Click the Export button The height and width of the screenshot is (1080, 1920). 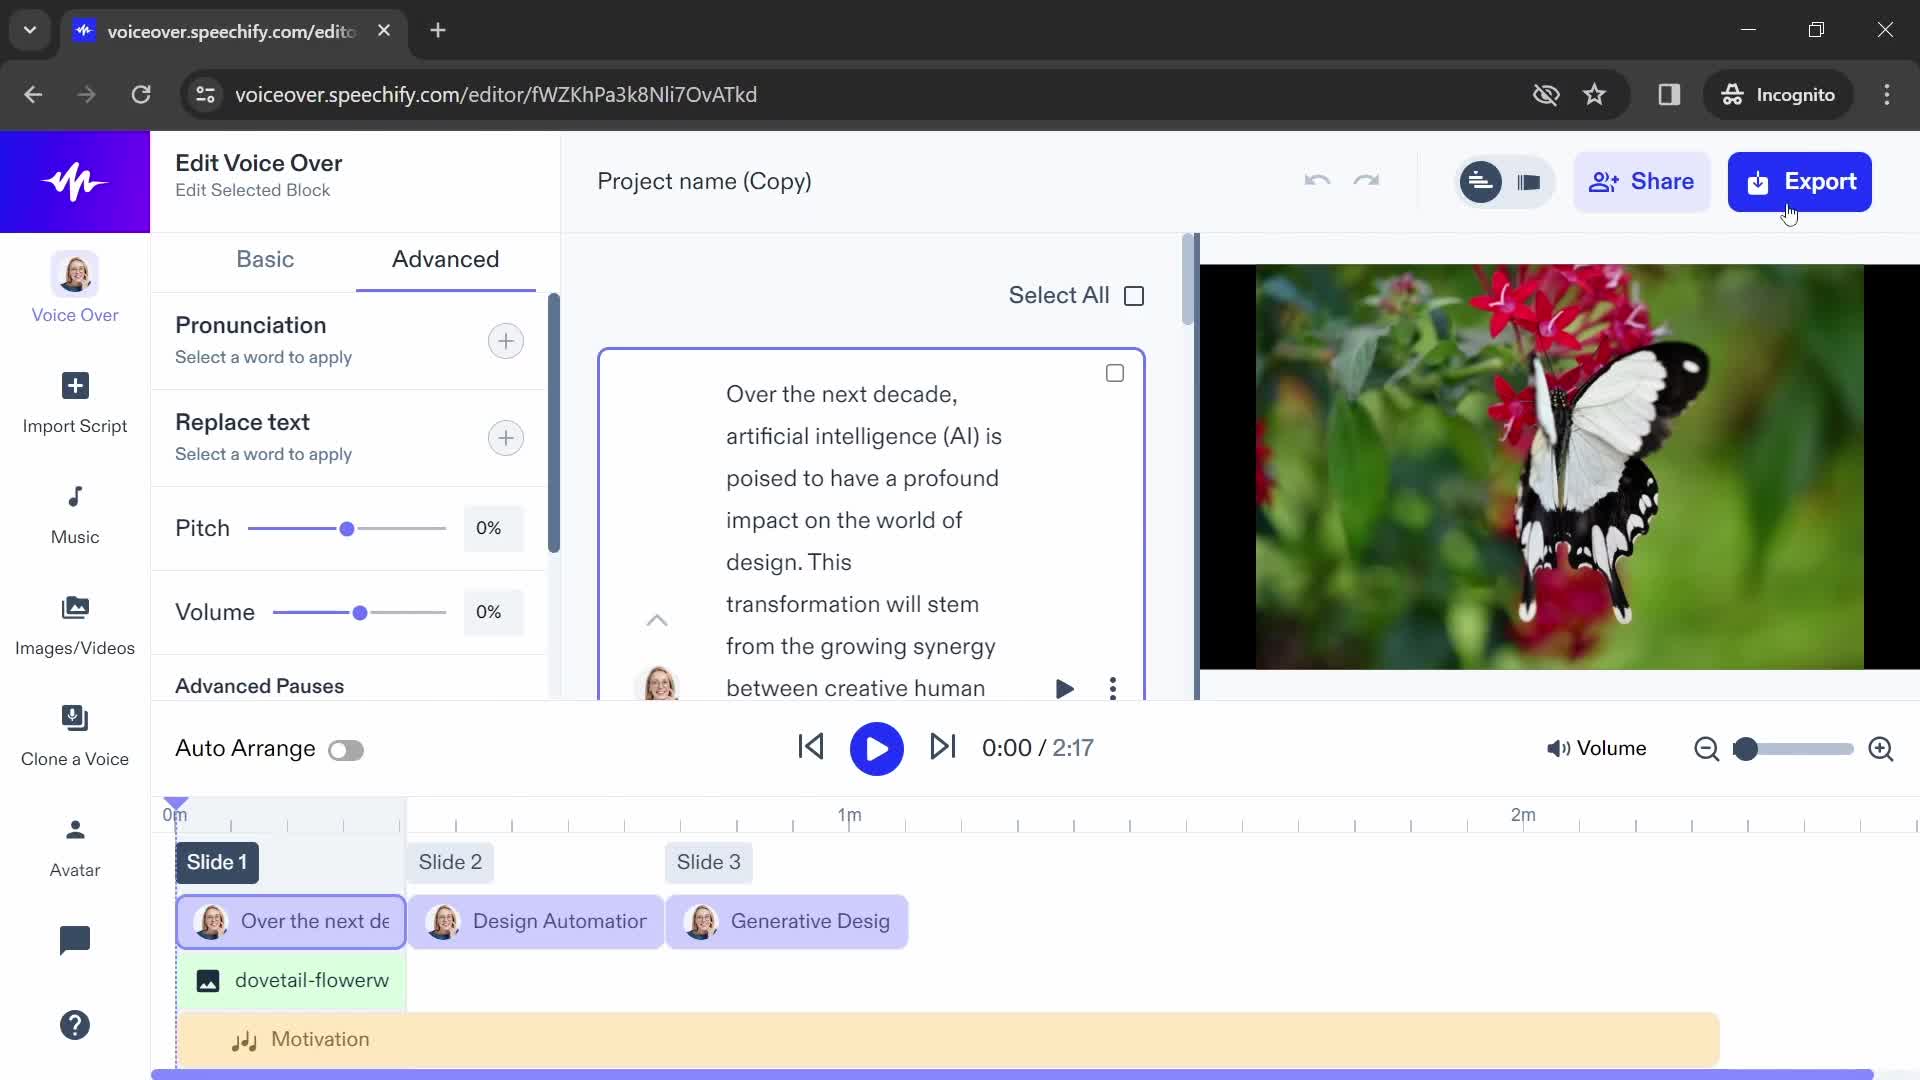(x=1800, y=181)
